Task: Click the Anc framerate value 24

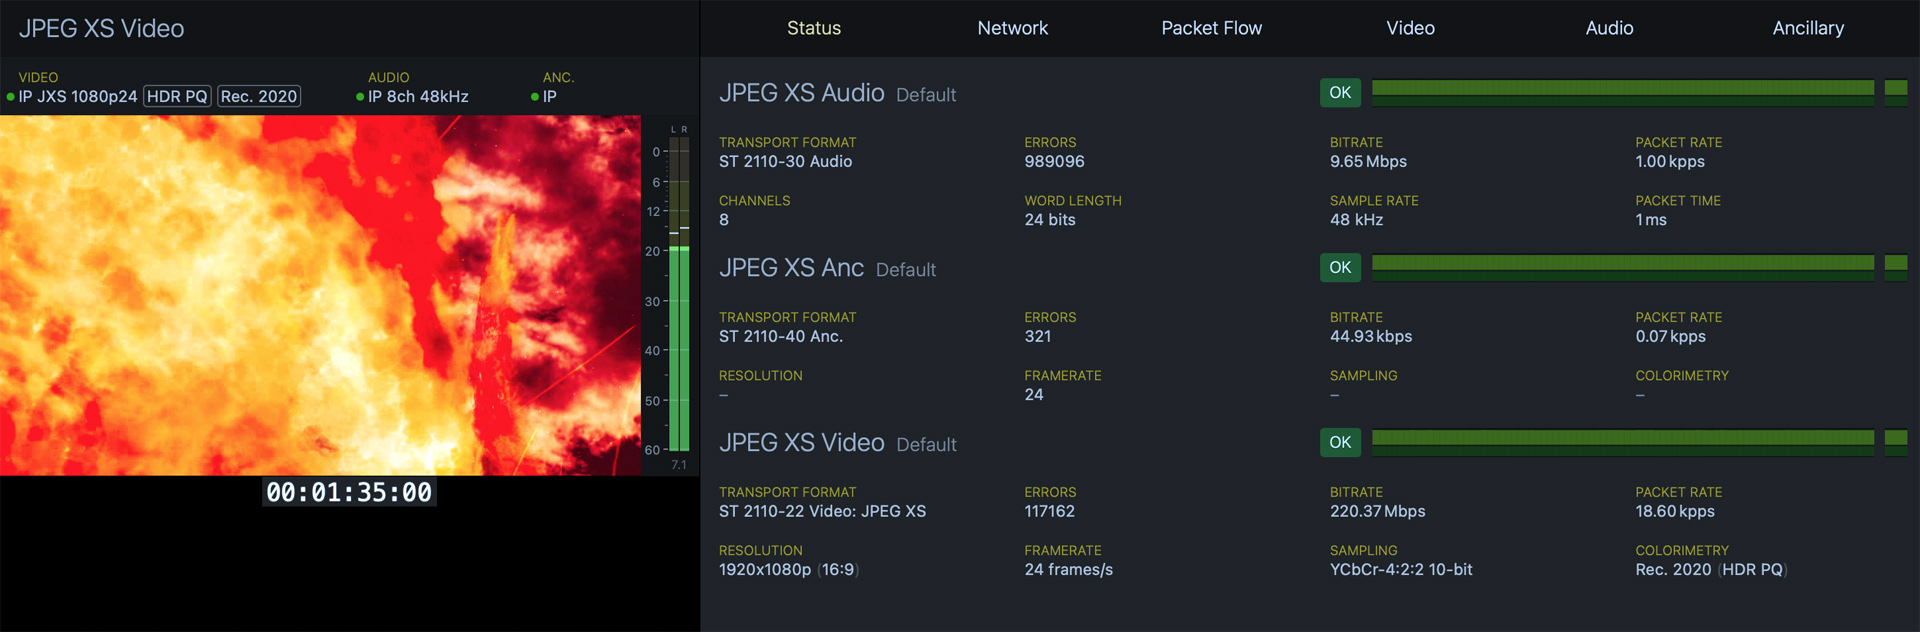Action: coord(1034,395)
